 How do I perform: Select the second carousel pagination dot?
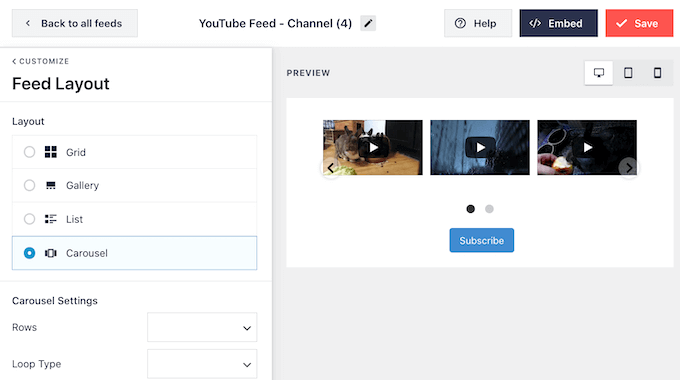point(489,209)
